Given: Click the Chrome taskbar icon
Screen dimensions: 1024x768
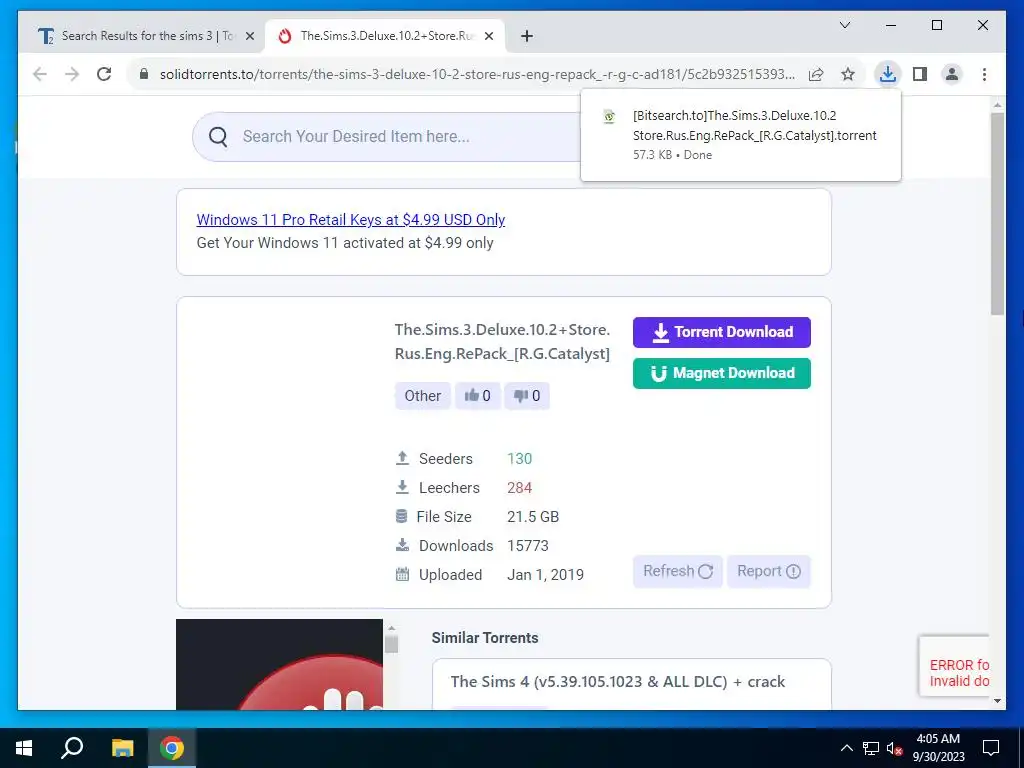Looking at the screenshot, I should pyautogui.click(x=172, y=748).
